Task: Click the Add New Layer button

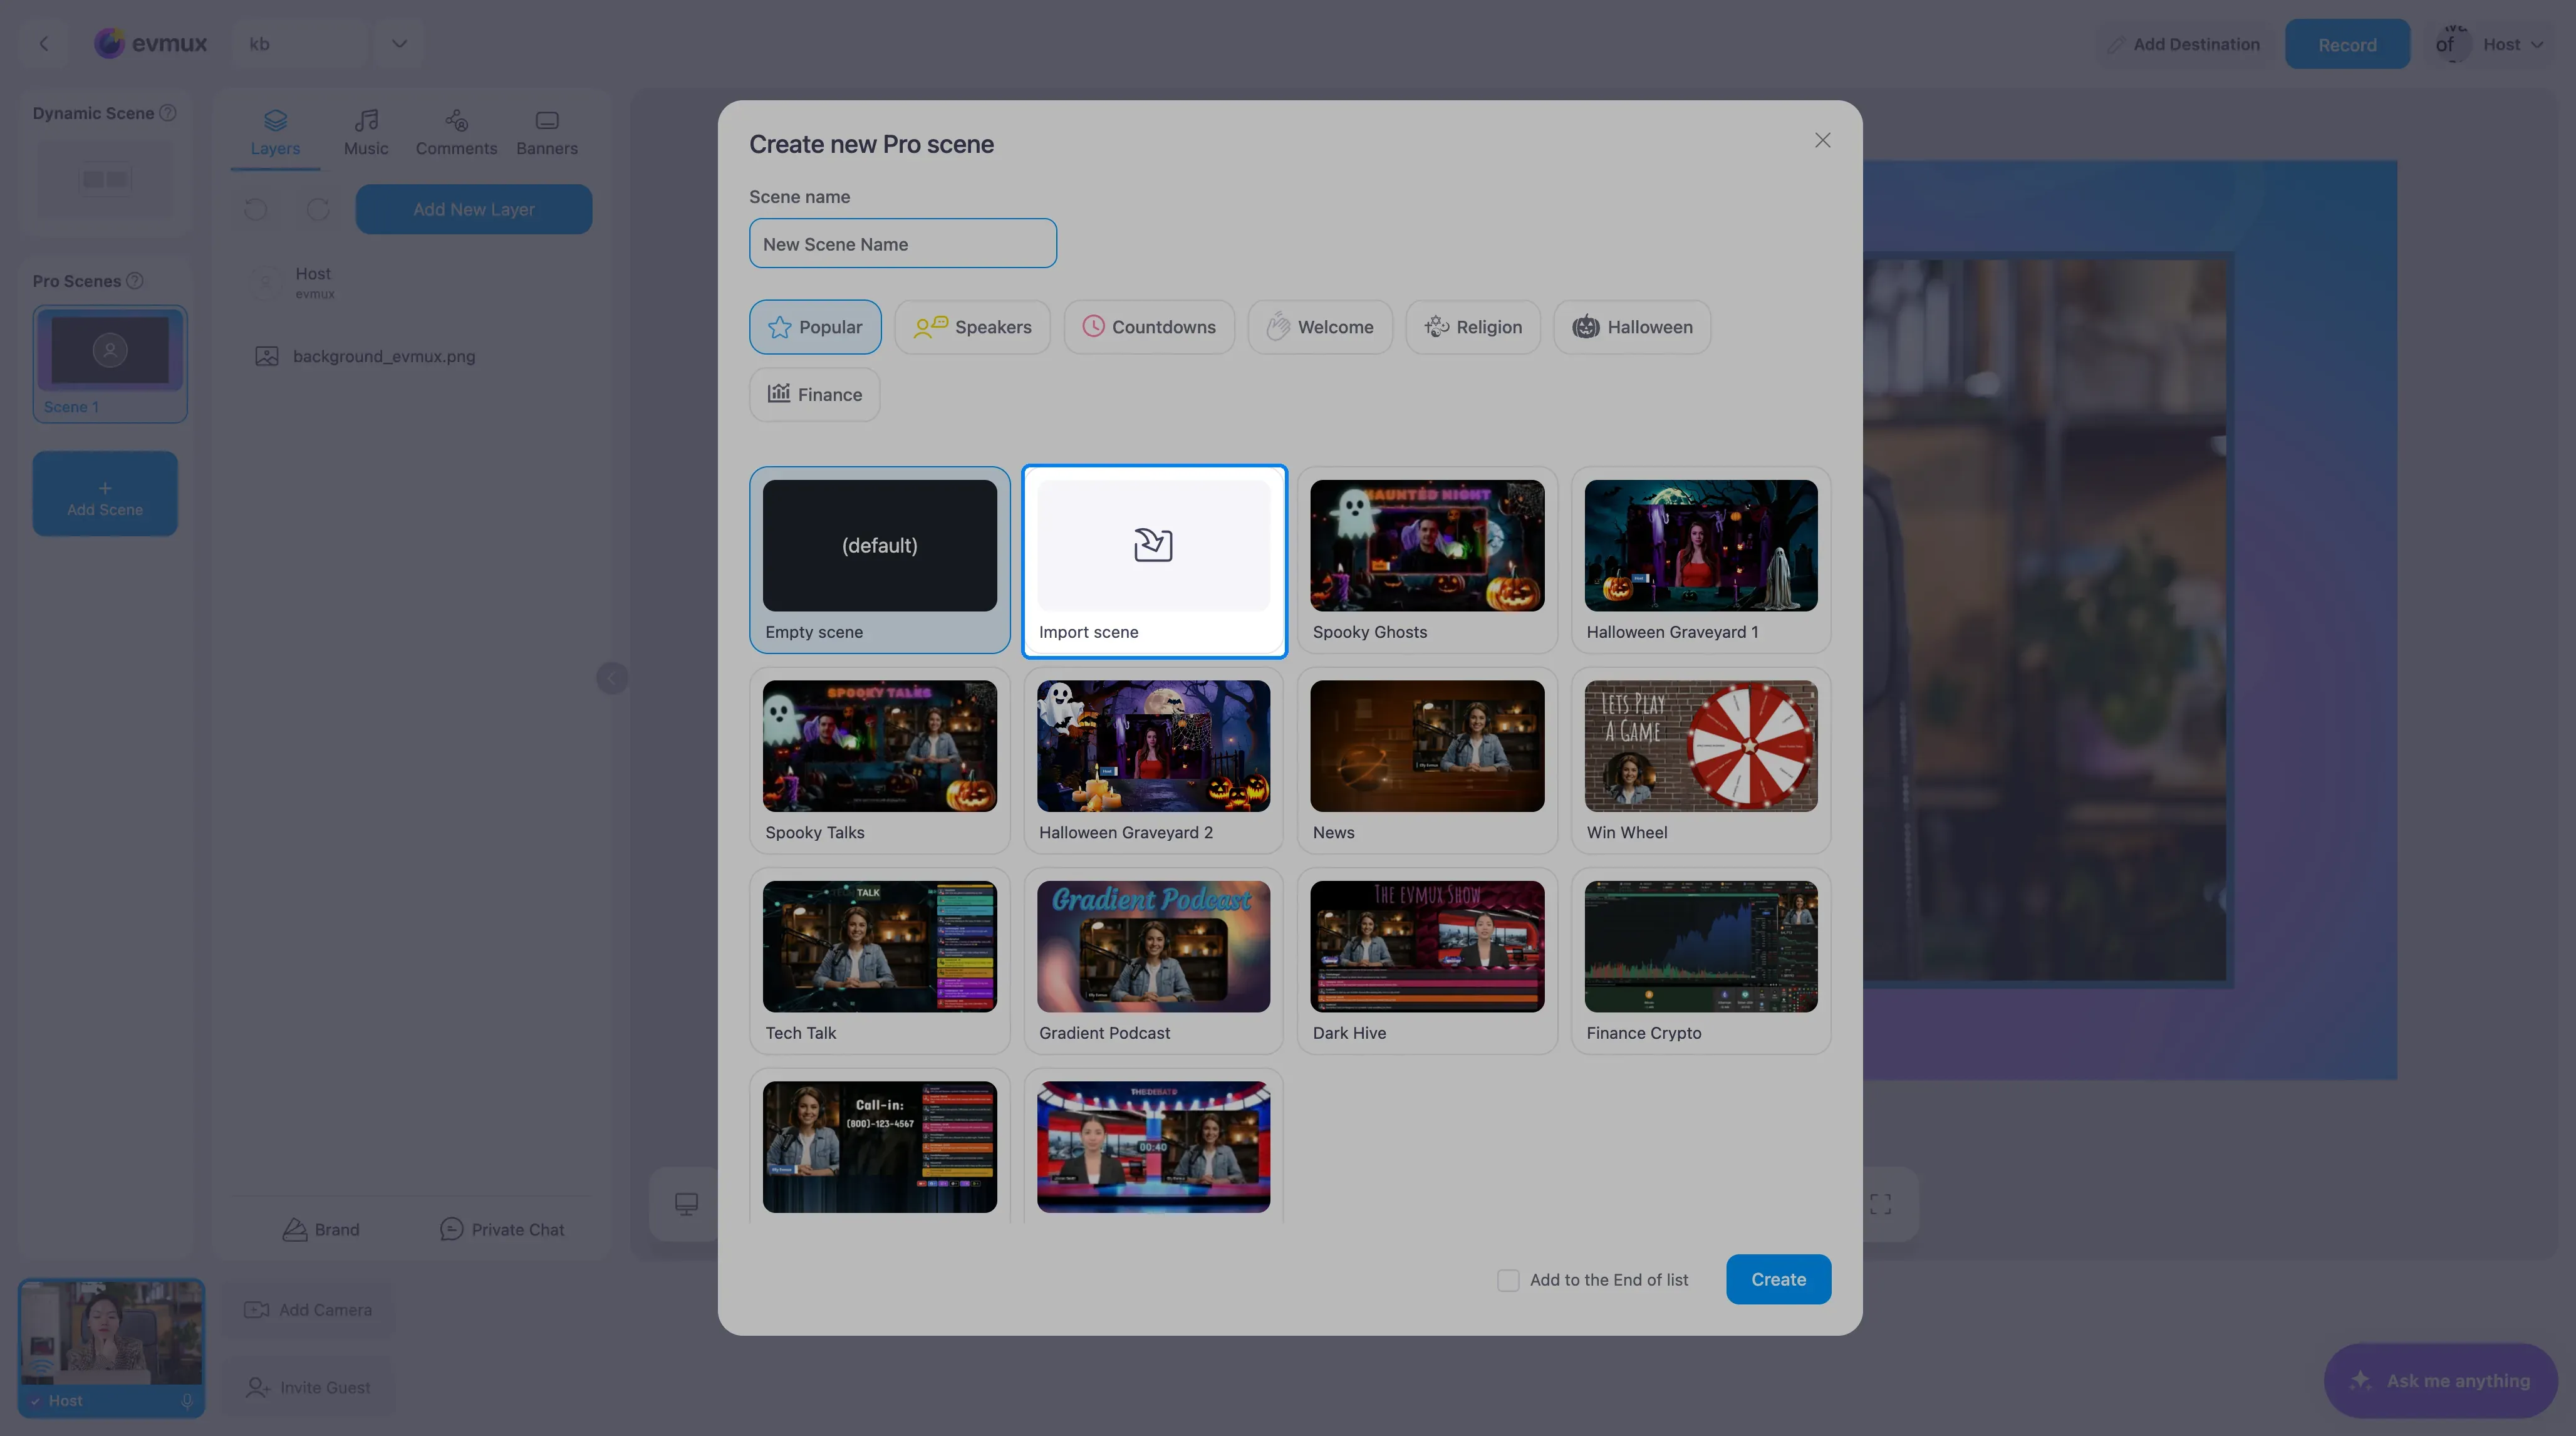Action: point(473,209)
